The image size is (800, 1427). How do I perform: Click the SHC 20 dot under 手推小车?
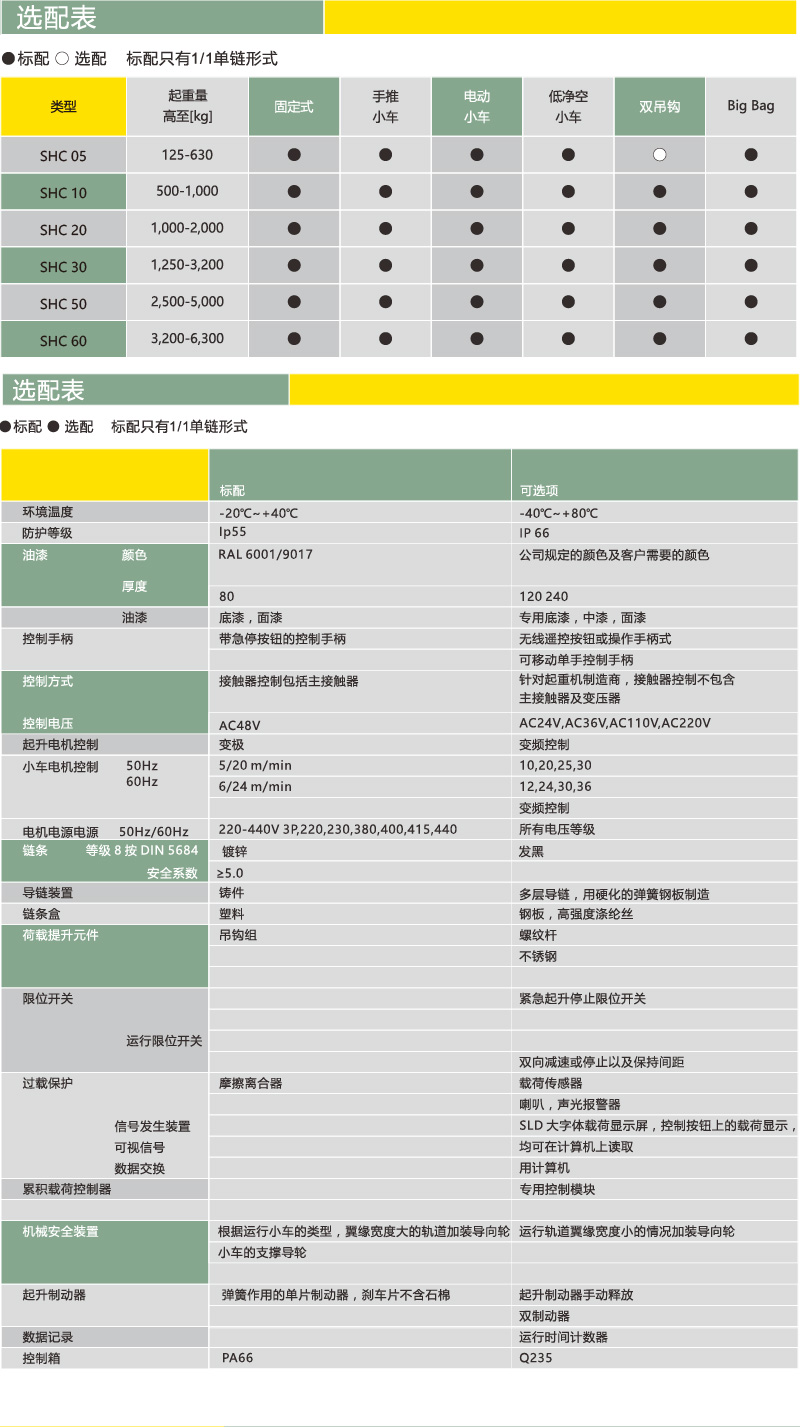click(386, 228)
